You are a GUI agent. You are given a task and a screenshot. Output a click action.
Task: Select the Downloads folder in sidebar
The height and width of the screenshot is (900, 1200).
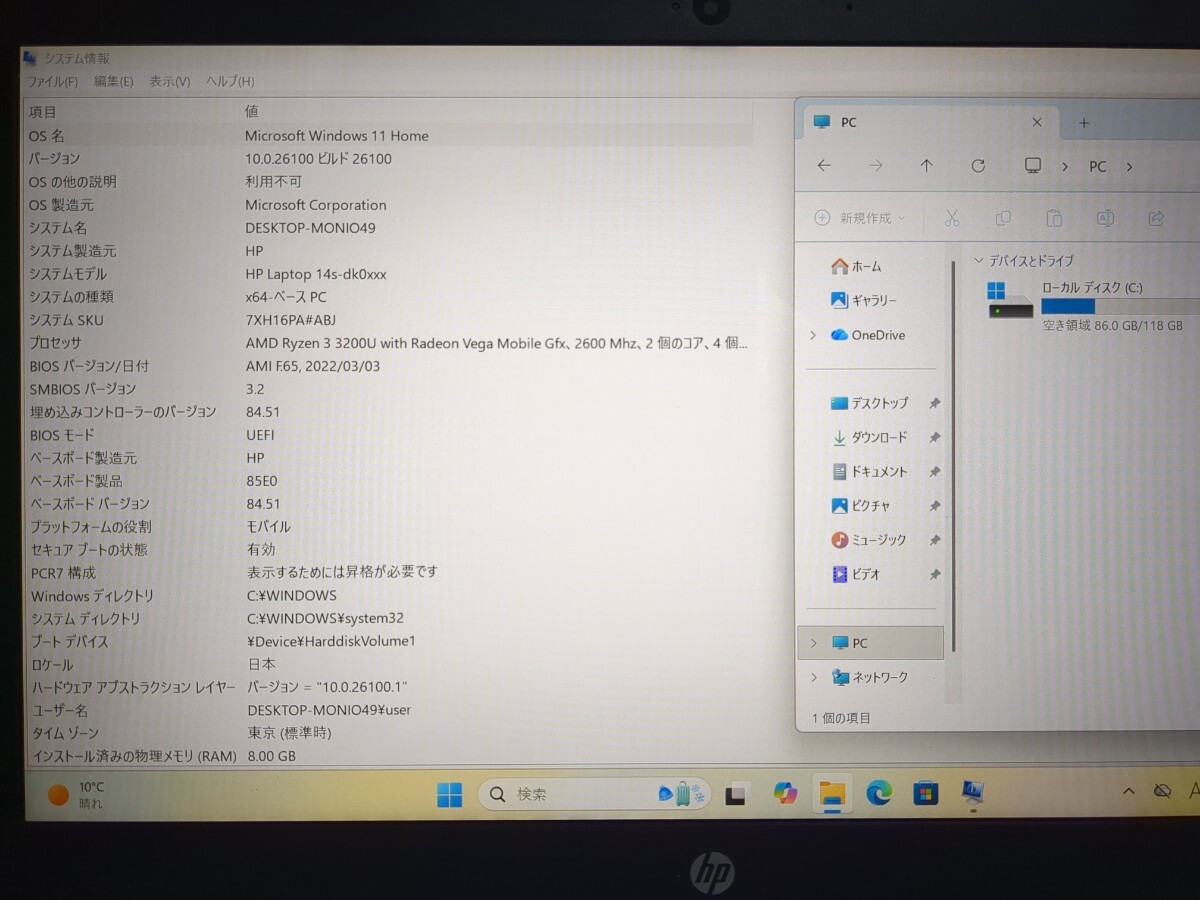click(878, 437)
